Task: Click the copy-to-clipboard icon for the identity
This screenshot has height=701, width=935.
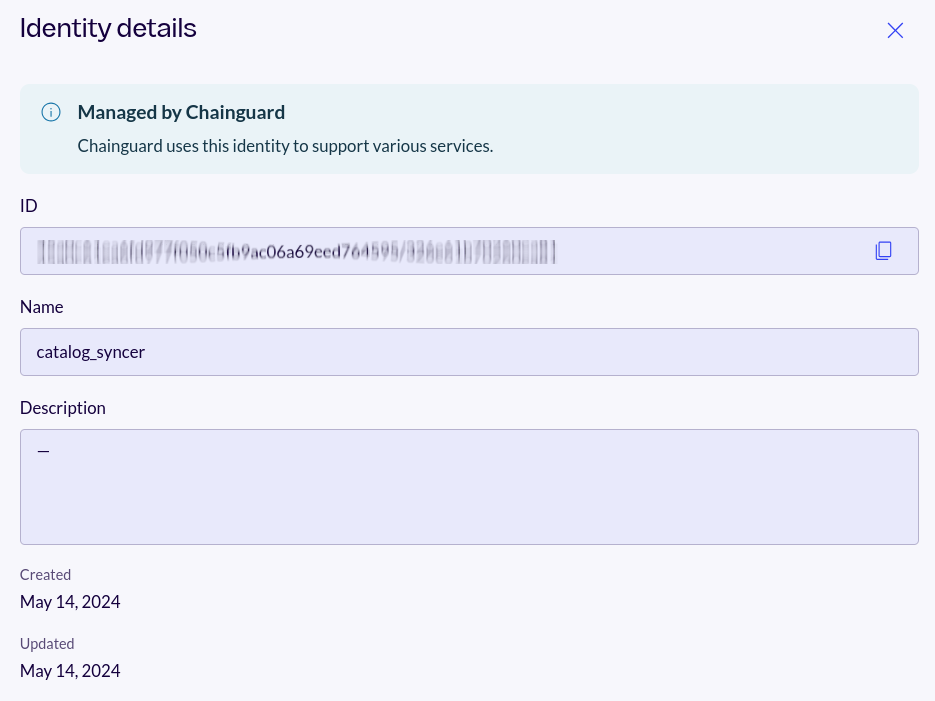Action: click(x=884, y=250)
